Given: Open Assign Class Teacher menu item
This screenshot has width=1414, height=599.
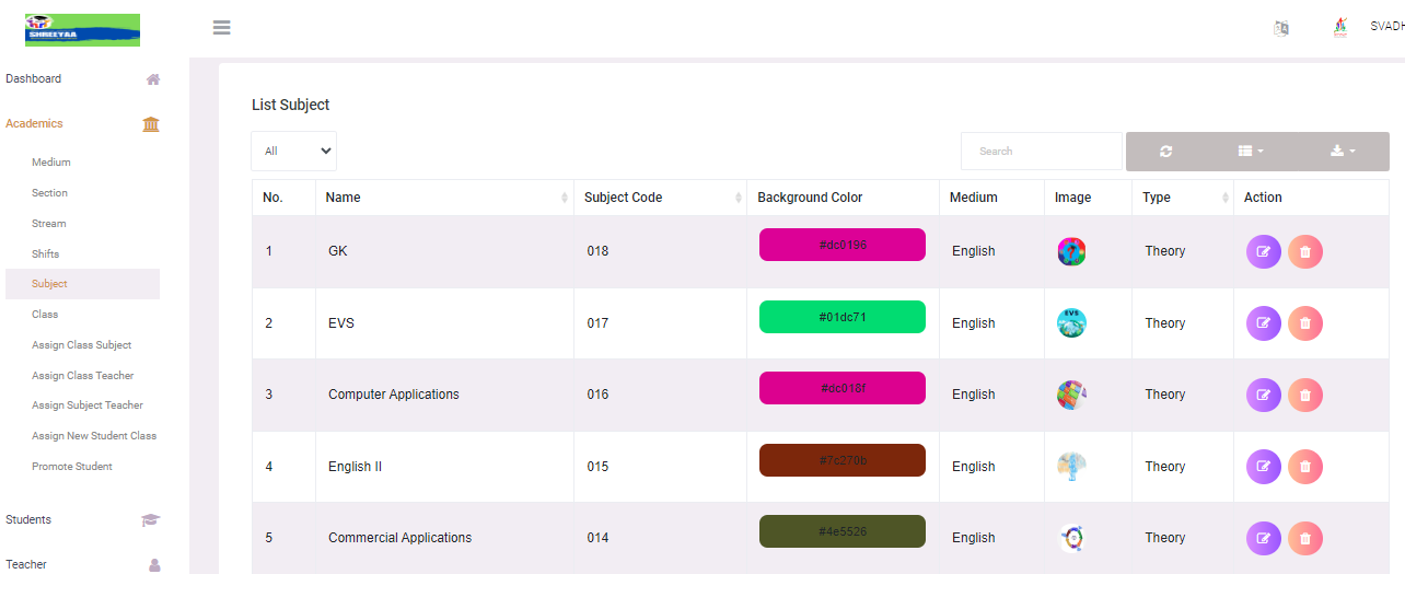Looking at the screenshot, I should (82, 375).
